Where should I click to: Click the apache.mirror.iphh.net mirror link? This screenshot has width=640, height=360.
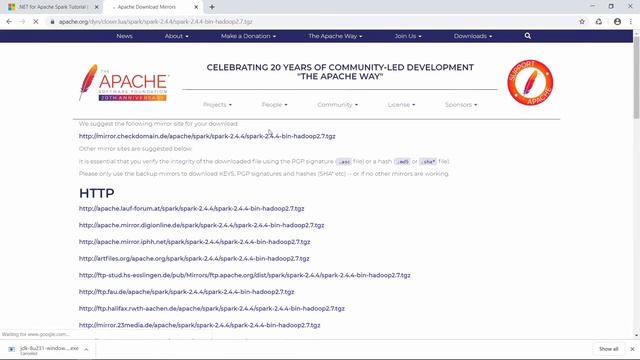click(194, 242)
